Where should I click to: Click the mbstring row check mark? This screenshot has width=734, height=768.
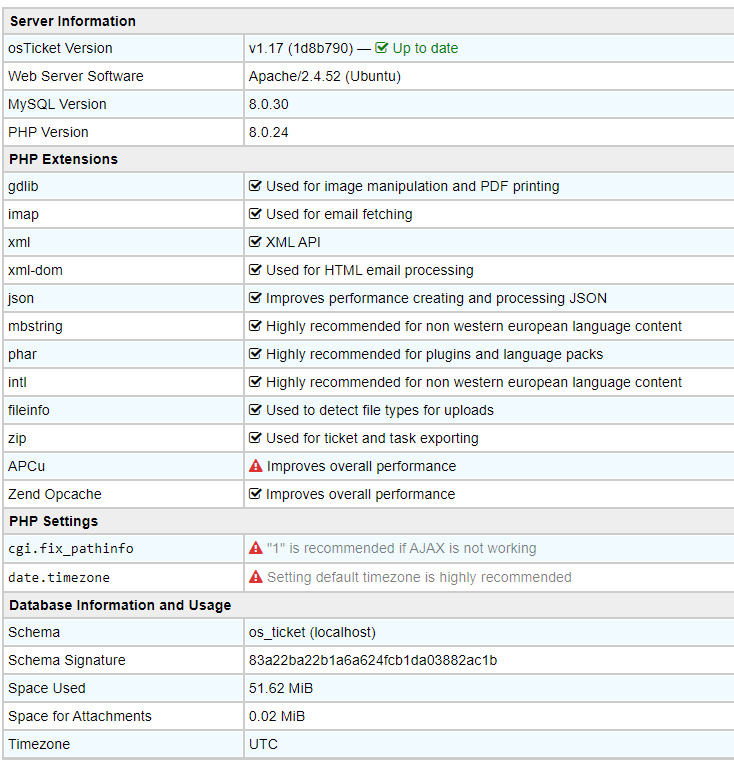pos(255,326)
